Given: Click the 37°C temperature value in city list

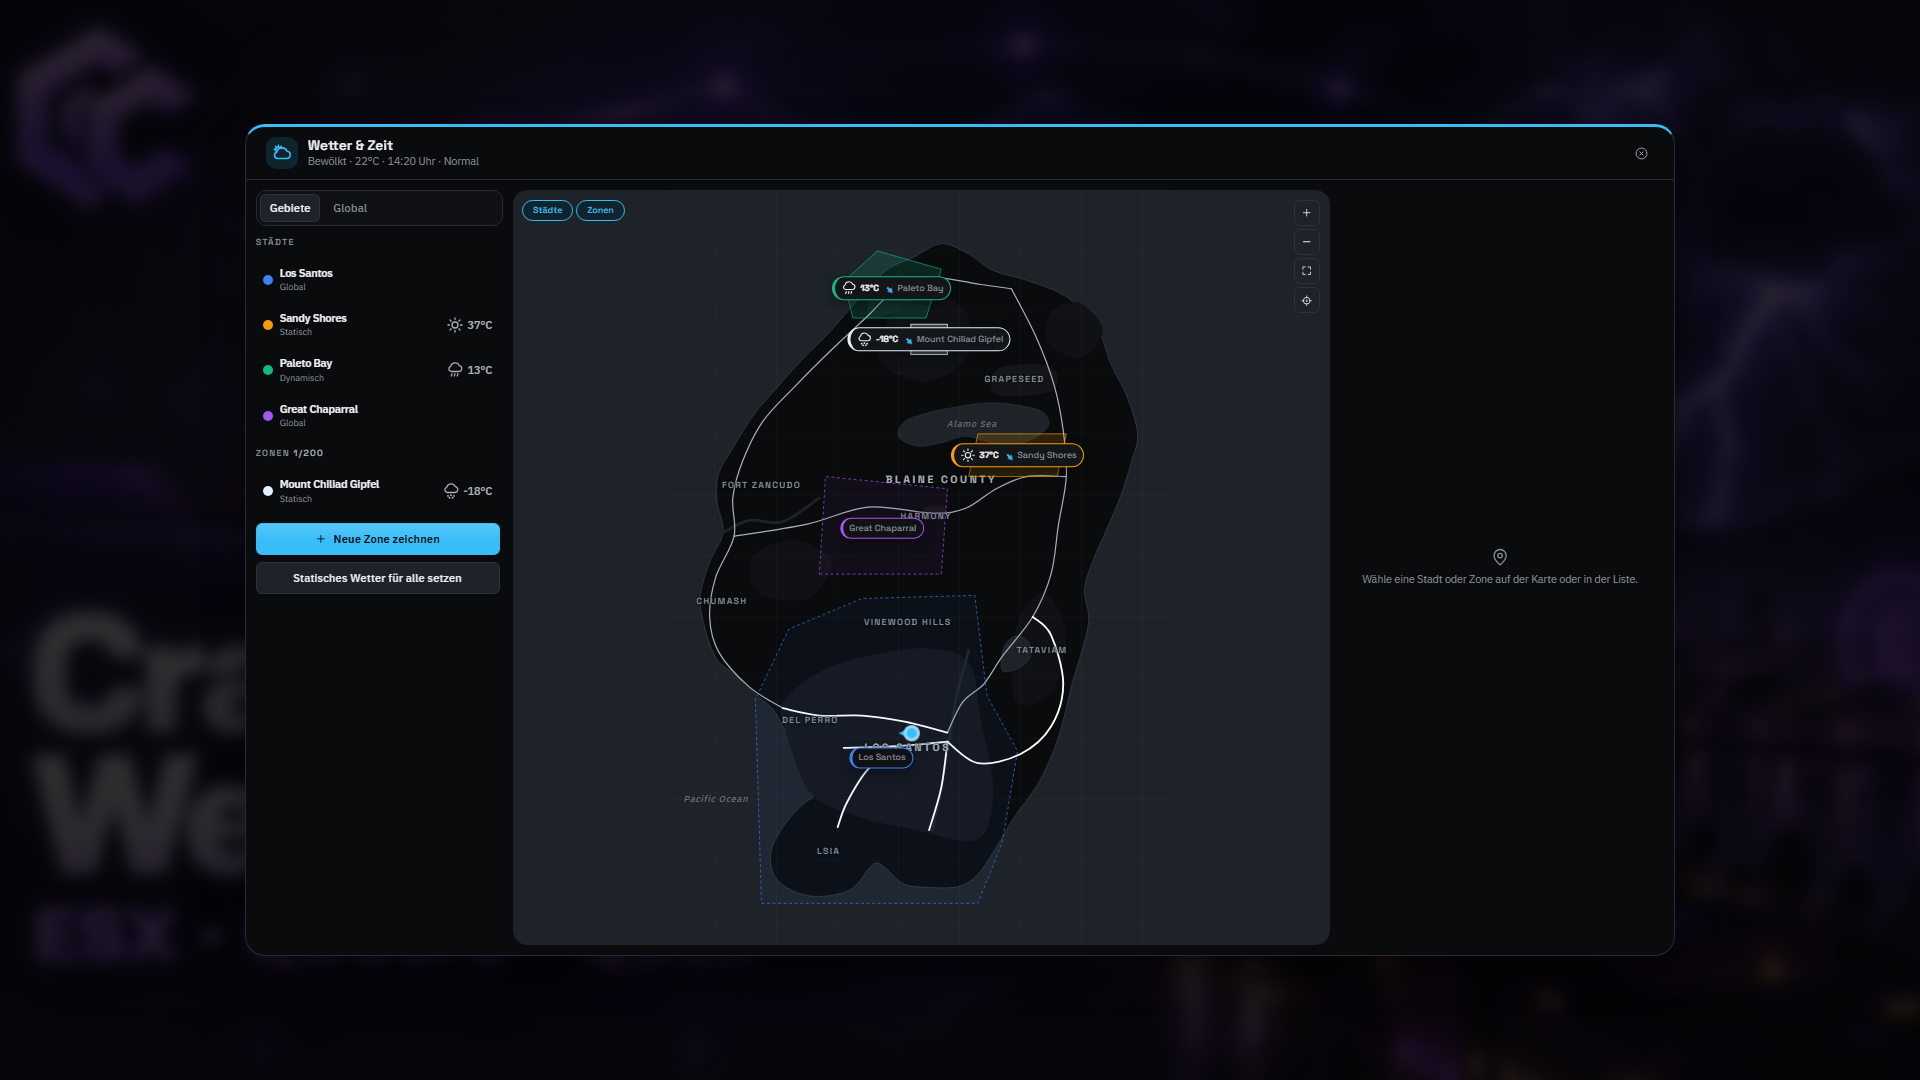Looking at the screenshot, I should tap(480, 325).
